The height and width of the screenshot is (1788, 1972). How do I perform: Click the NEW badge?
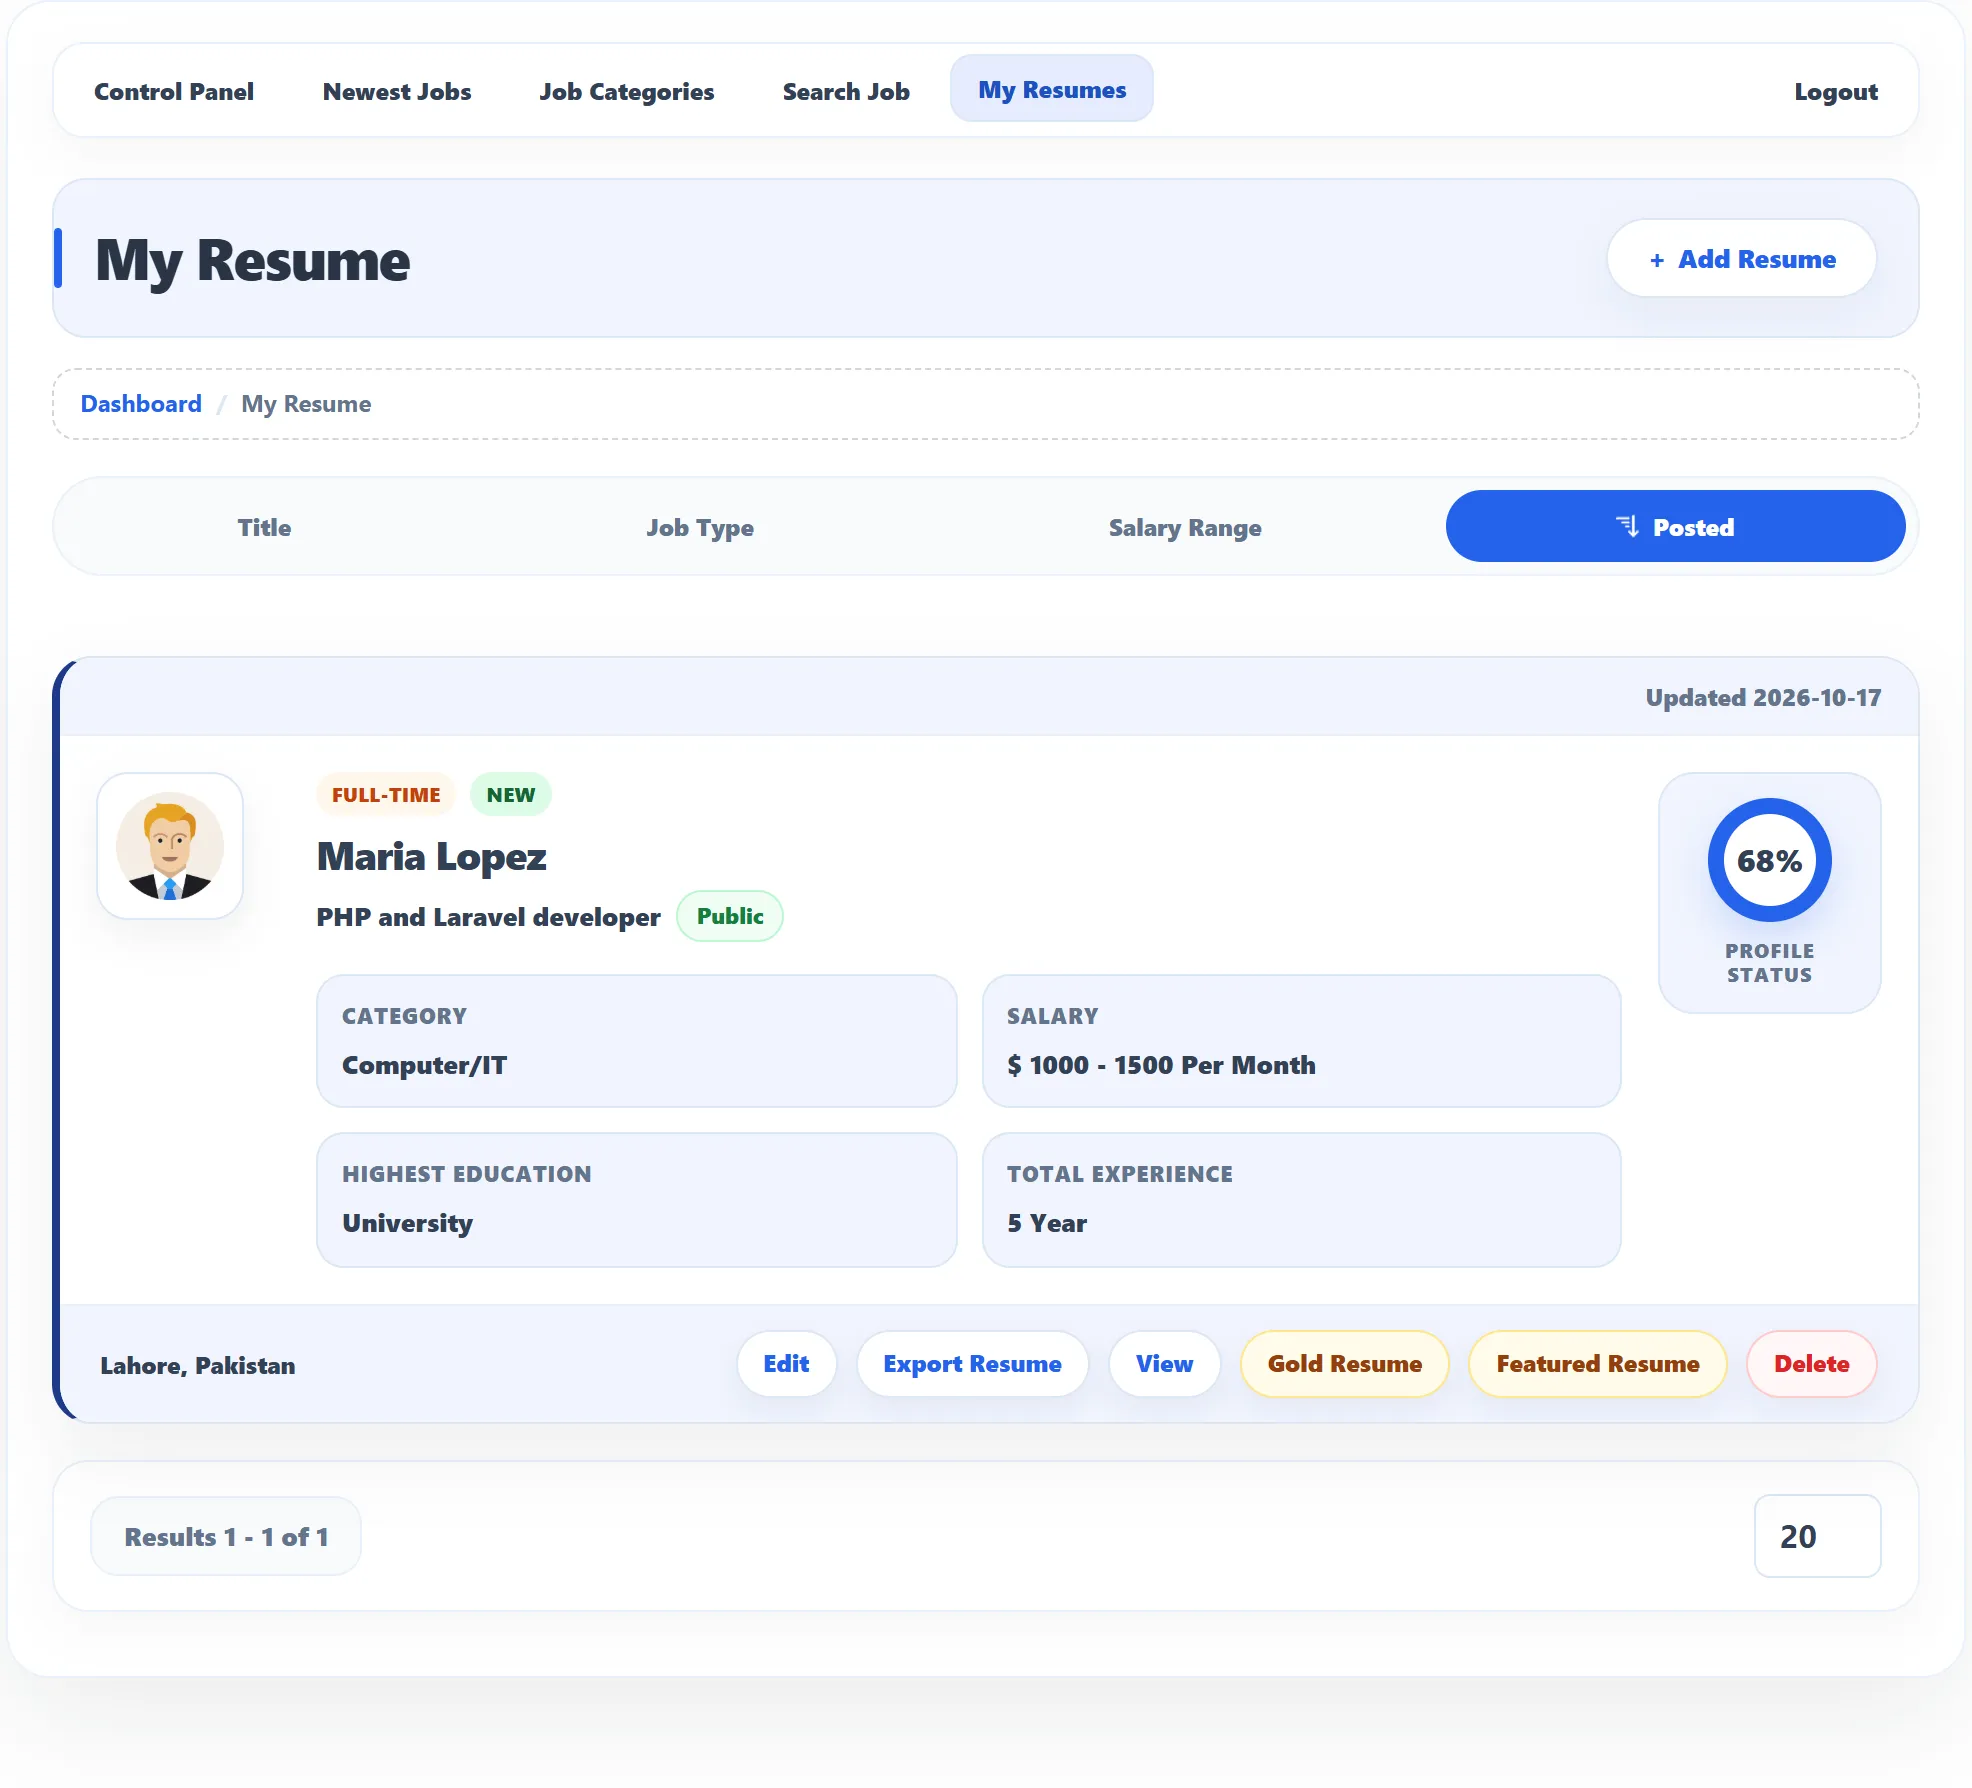point(511,795)
